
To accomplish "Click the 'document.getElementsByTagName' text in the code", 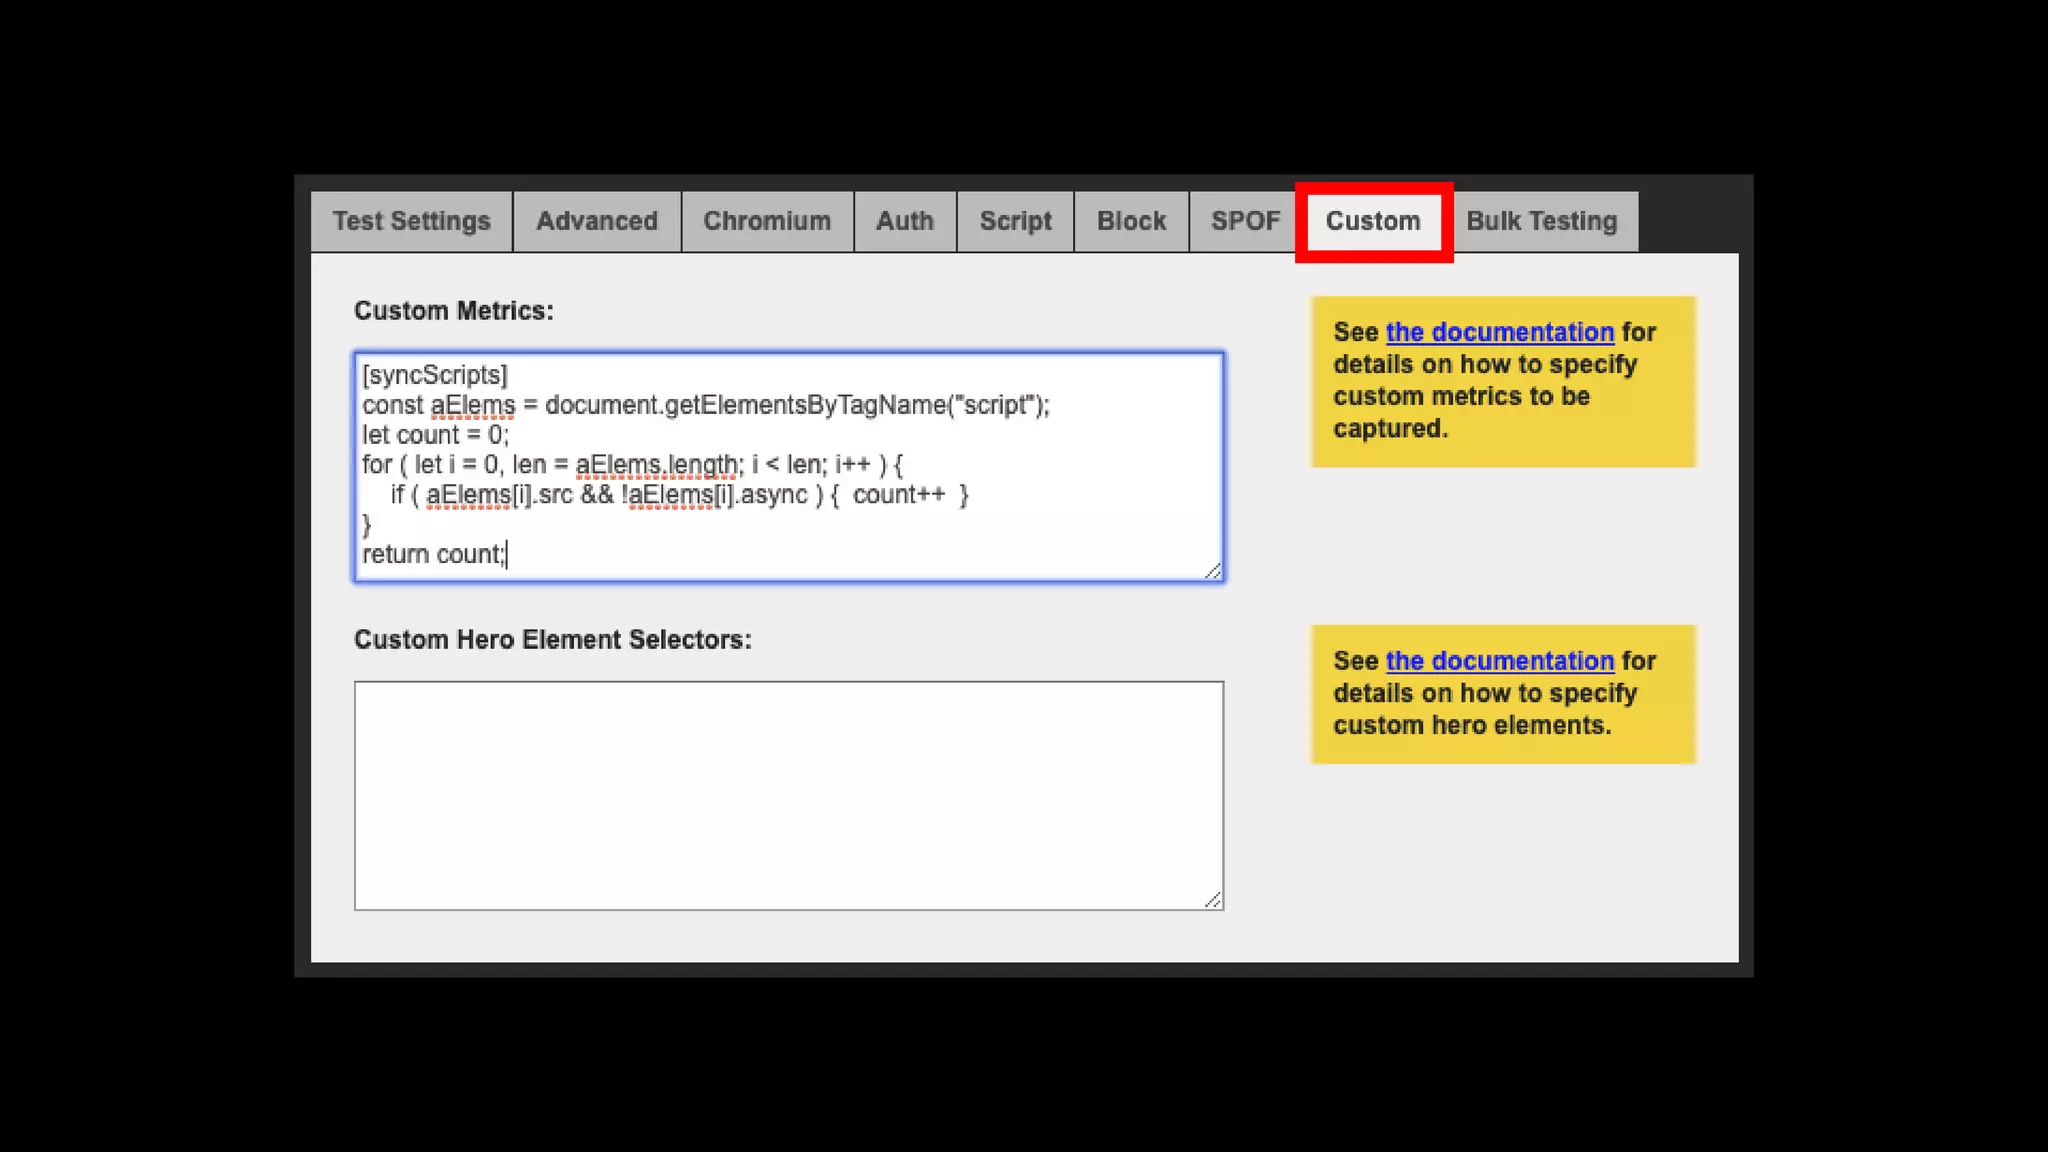I will [x=745, y=405].
